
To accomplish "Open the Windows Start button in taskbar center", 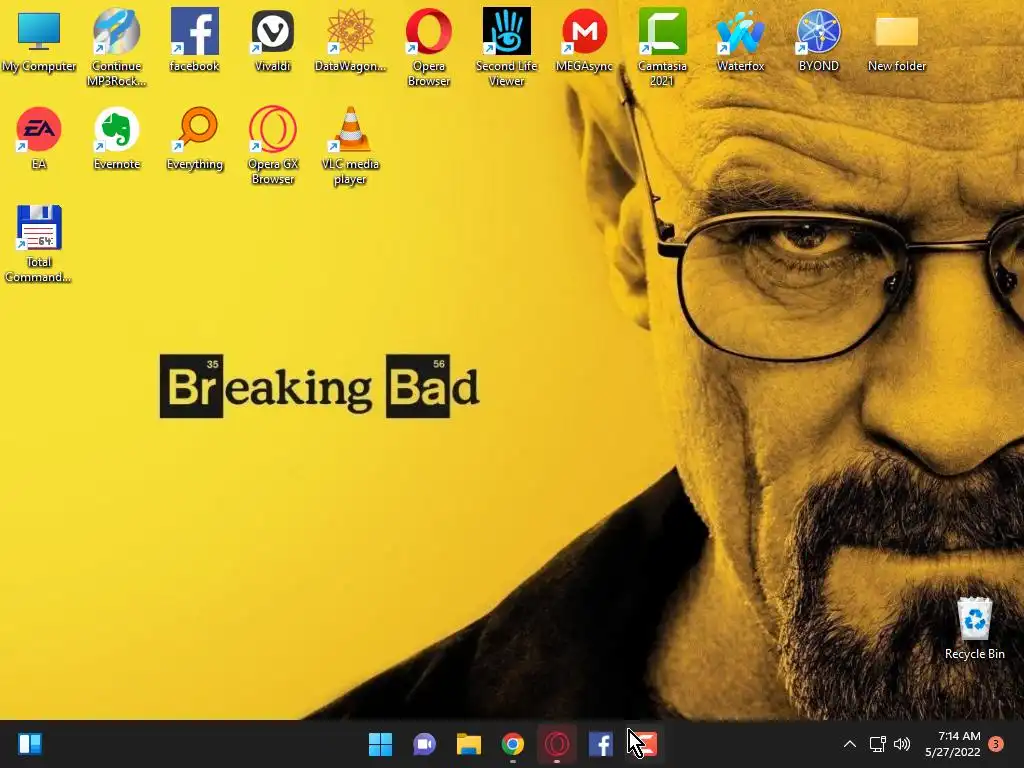I will click(x=380, y=744).
